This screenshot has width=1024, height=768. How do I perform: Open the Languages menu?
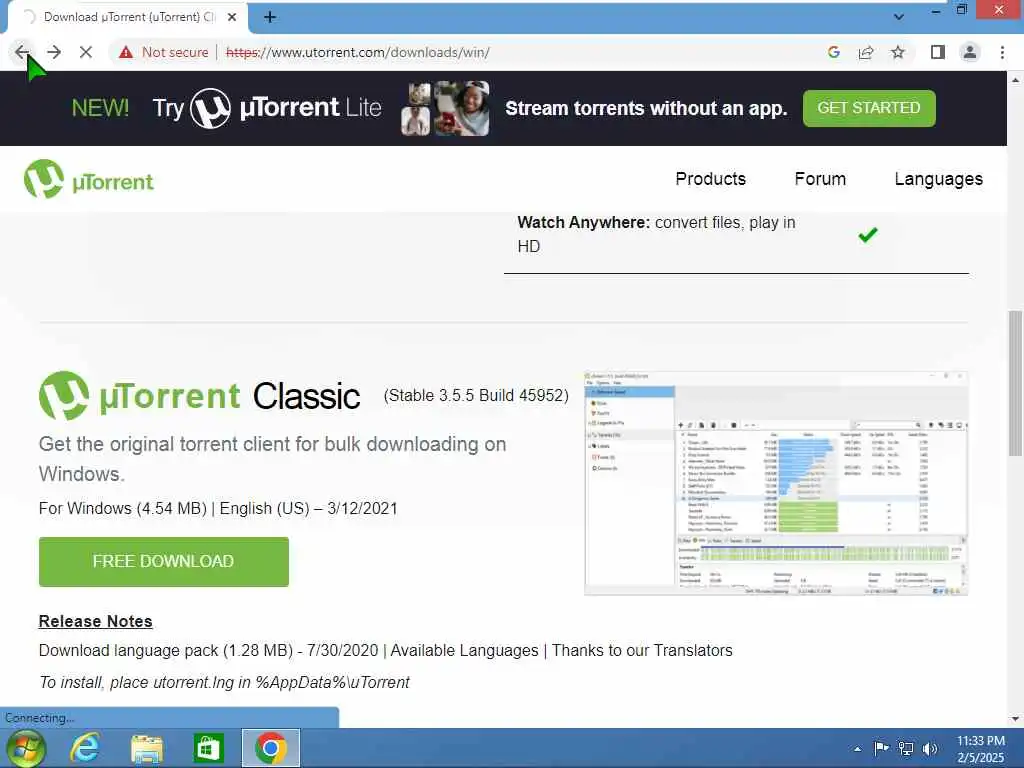(938, 179)
